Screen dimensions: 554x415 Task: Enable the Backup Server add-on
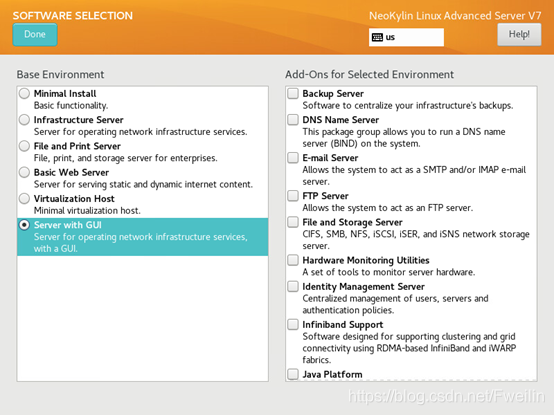(x=293, y=94)
